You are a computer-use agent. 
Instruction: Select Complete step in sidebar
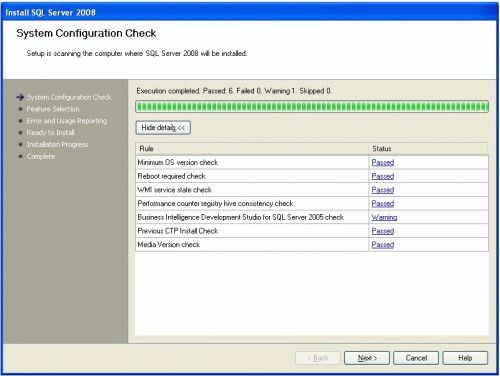(x=41, y=156)
